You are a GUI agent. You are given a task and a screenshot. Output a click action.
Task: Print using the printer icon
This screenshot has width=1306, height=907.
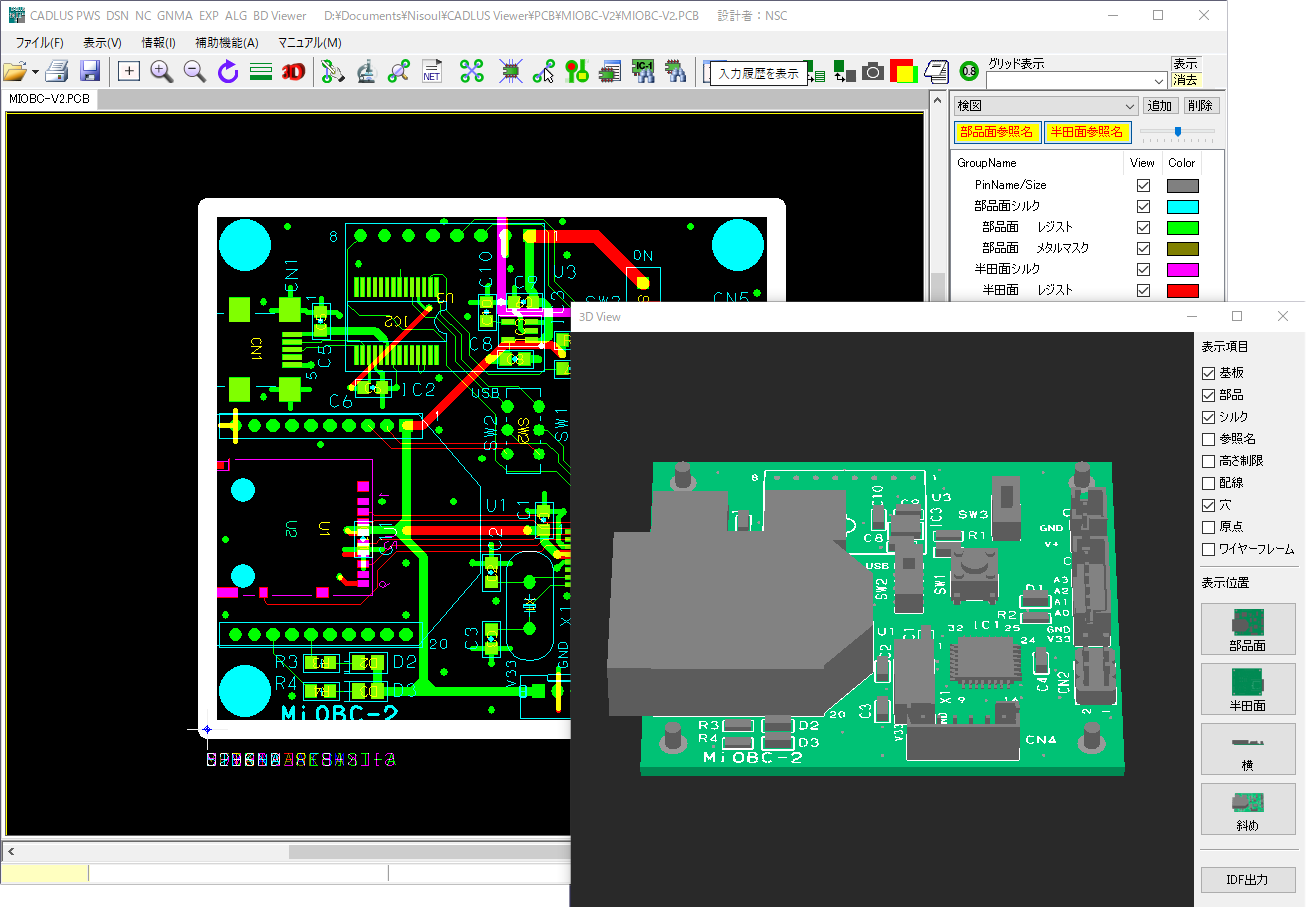(57, 71)
